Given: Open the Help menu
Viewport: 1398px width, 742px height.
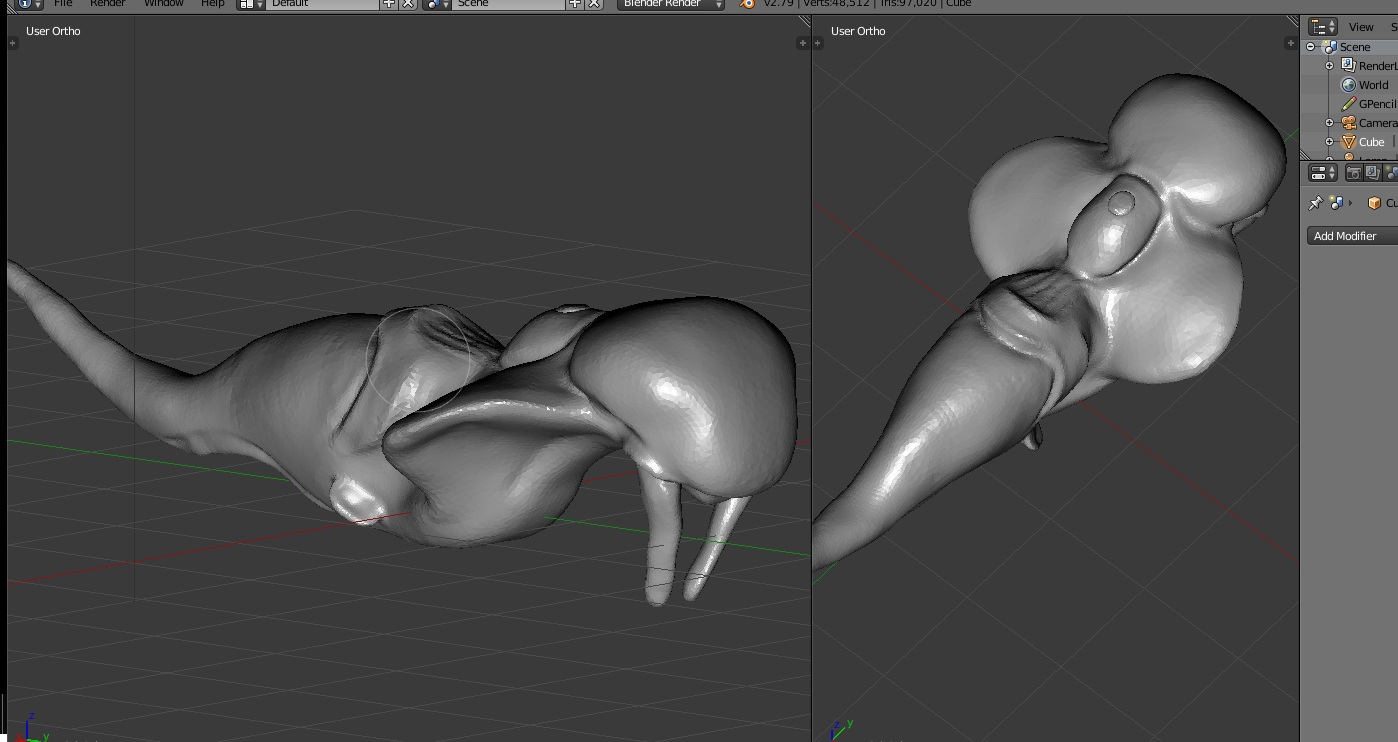Looking at the screenshot, I should (x=213, y=3).
